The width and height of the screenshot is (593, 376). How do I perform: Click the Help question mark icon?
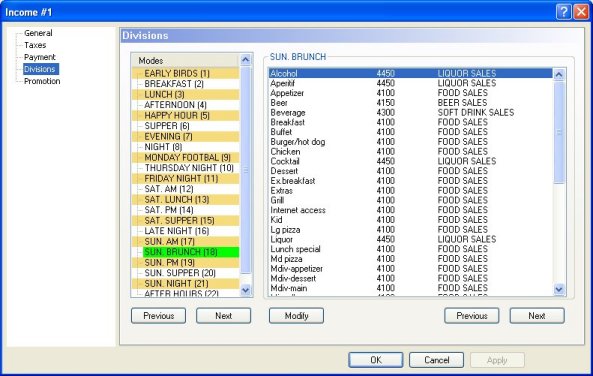tap(563, 12)
